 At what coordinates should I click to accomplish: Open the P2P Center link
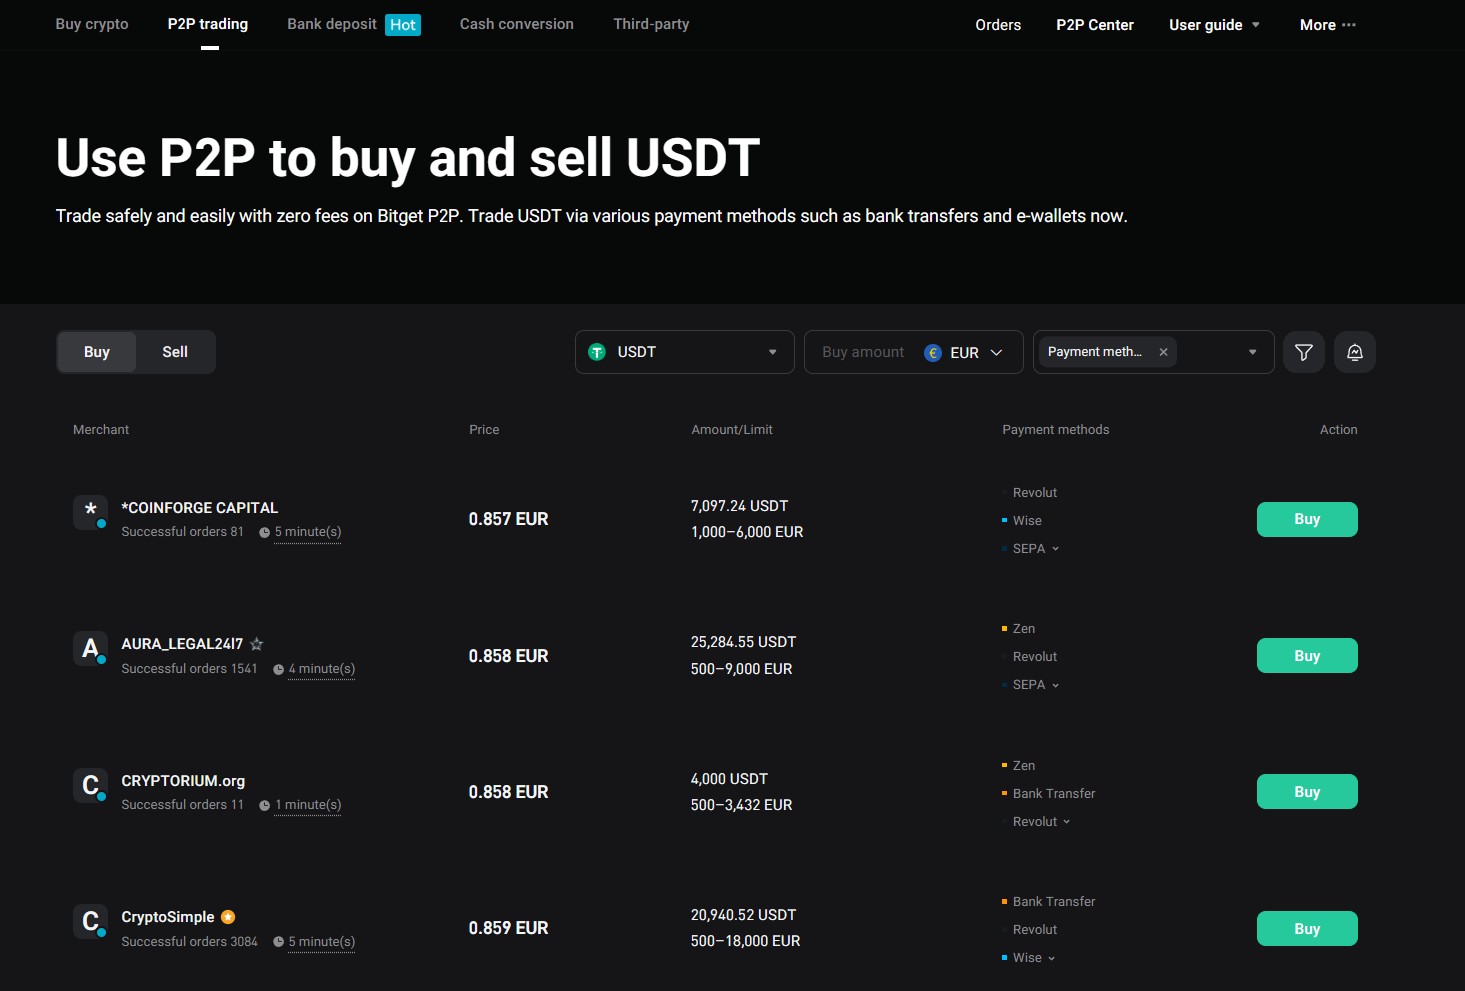coord(1095,25)
